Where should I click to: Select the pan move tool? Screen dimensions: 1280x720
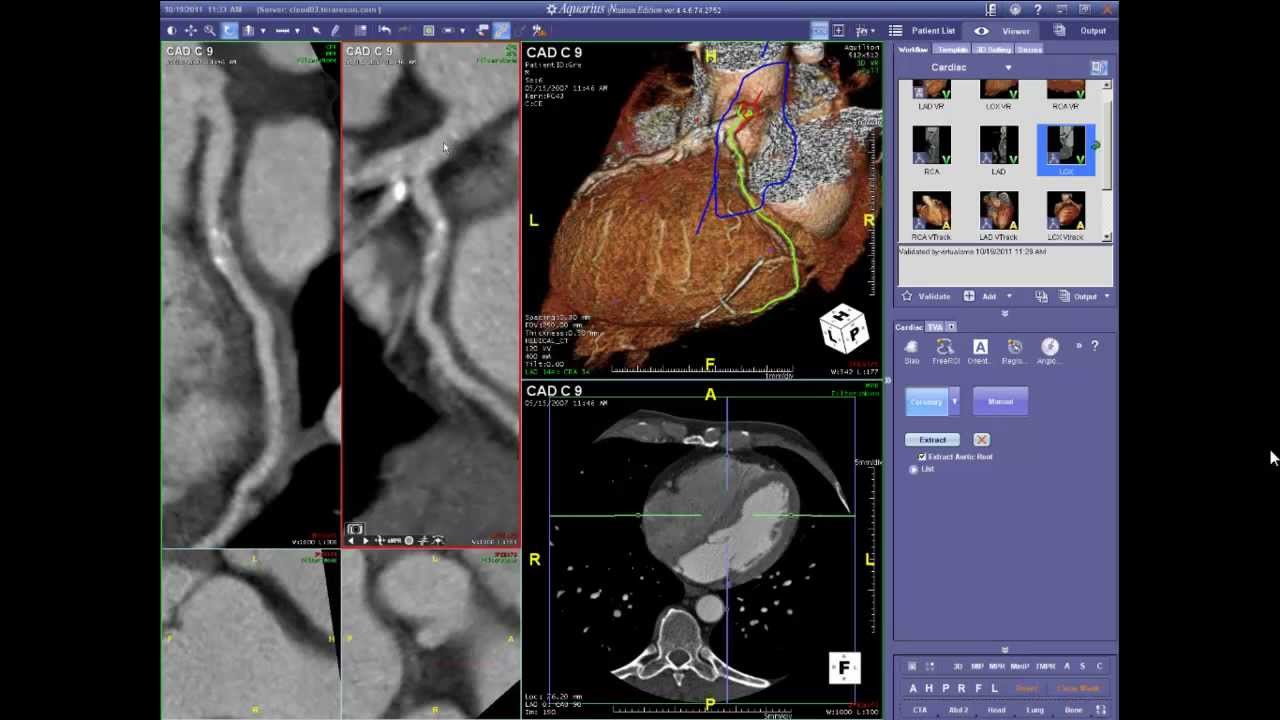point(191,31)
